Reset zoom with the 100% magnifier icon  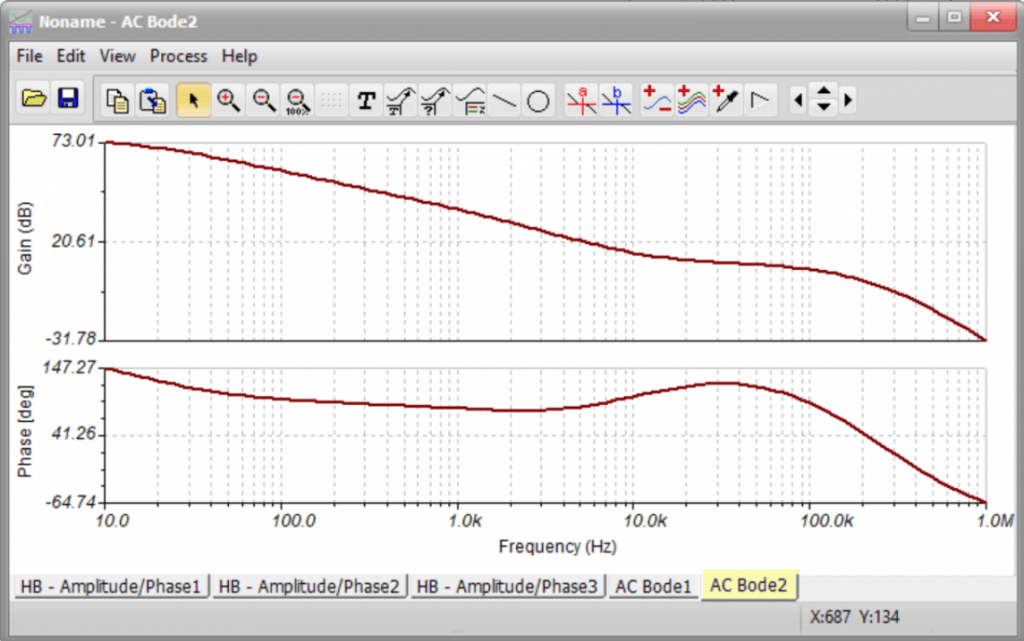click(298, 100)
